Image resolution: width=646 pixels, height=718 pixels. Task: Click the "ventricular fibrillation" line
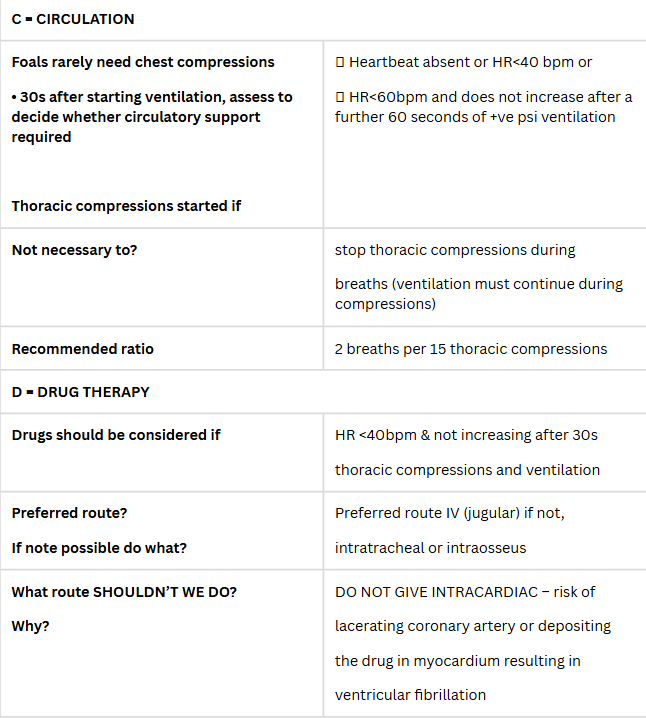tap(410, 694)
